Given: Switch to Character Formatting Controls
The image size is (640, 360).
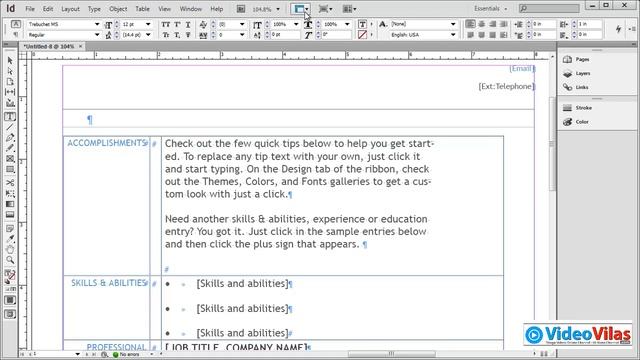Looking at the screenshot, I should [16, 24].
